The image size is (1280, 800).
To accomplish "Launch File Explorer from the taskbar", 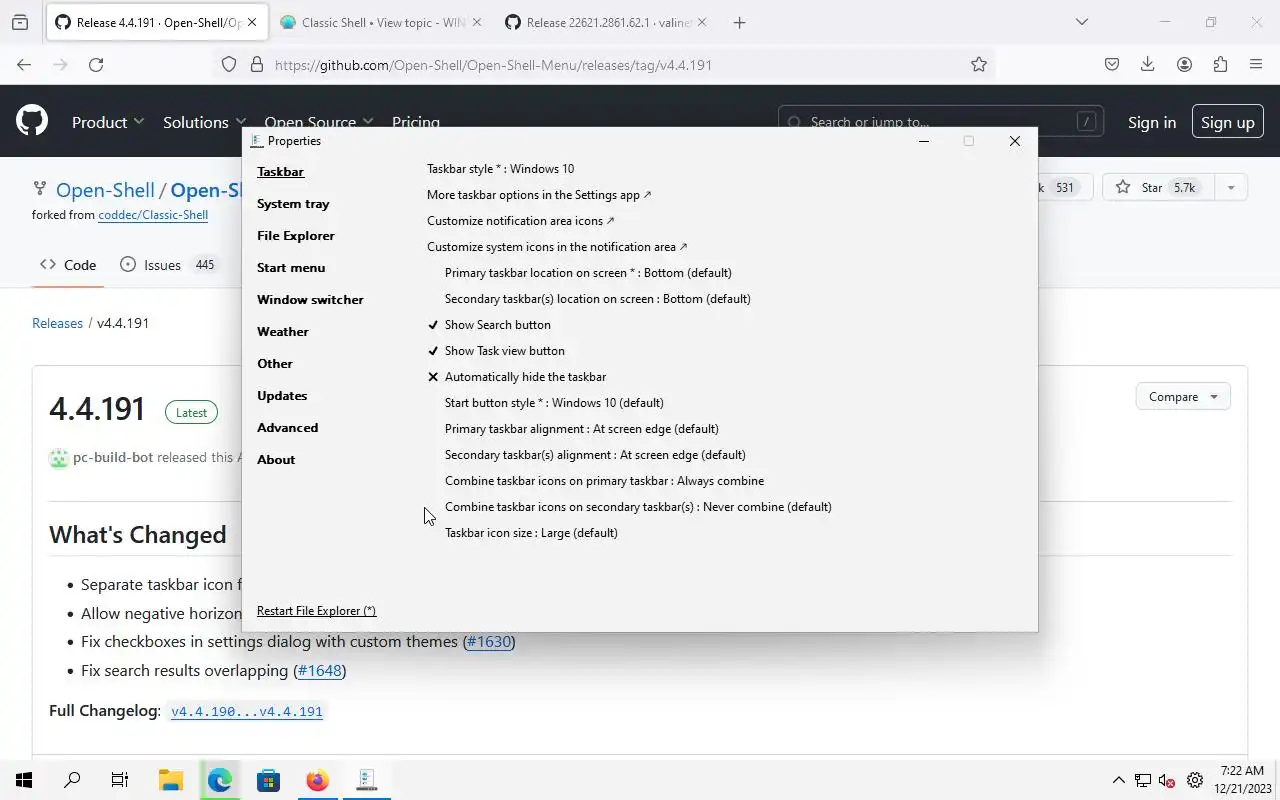I will click(171, 780).
